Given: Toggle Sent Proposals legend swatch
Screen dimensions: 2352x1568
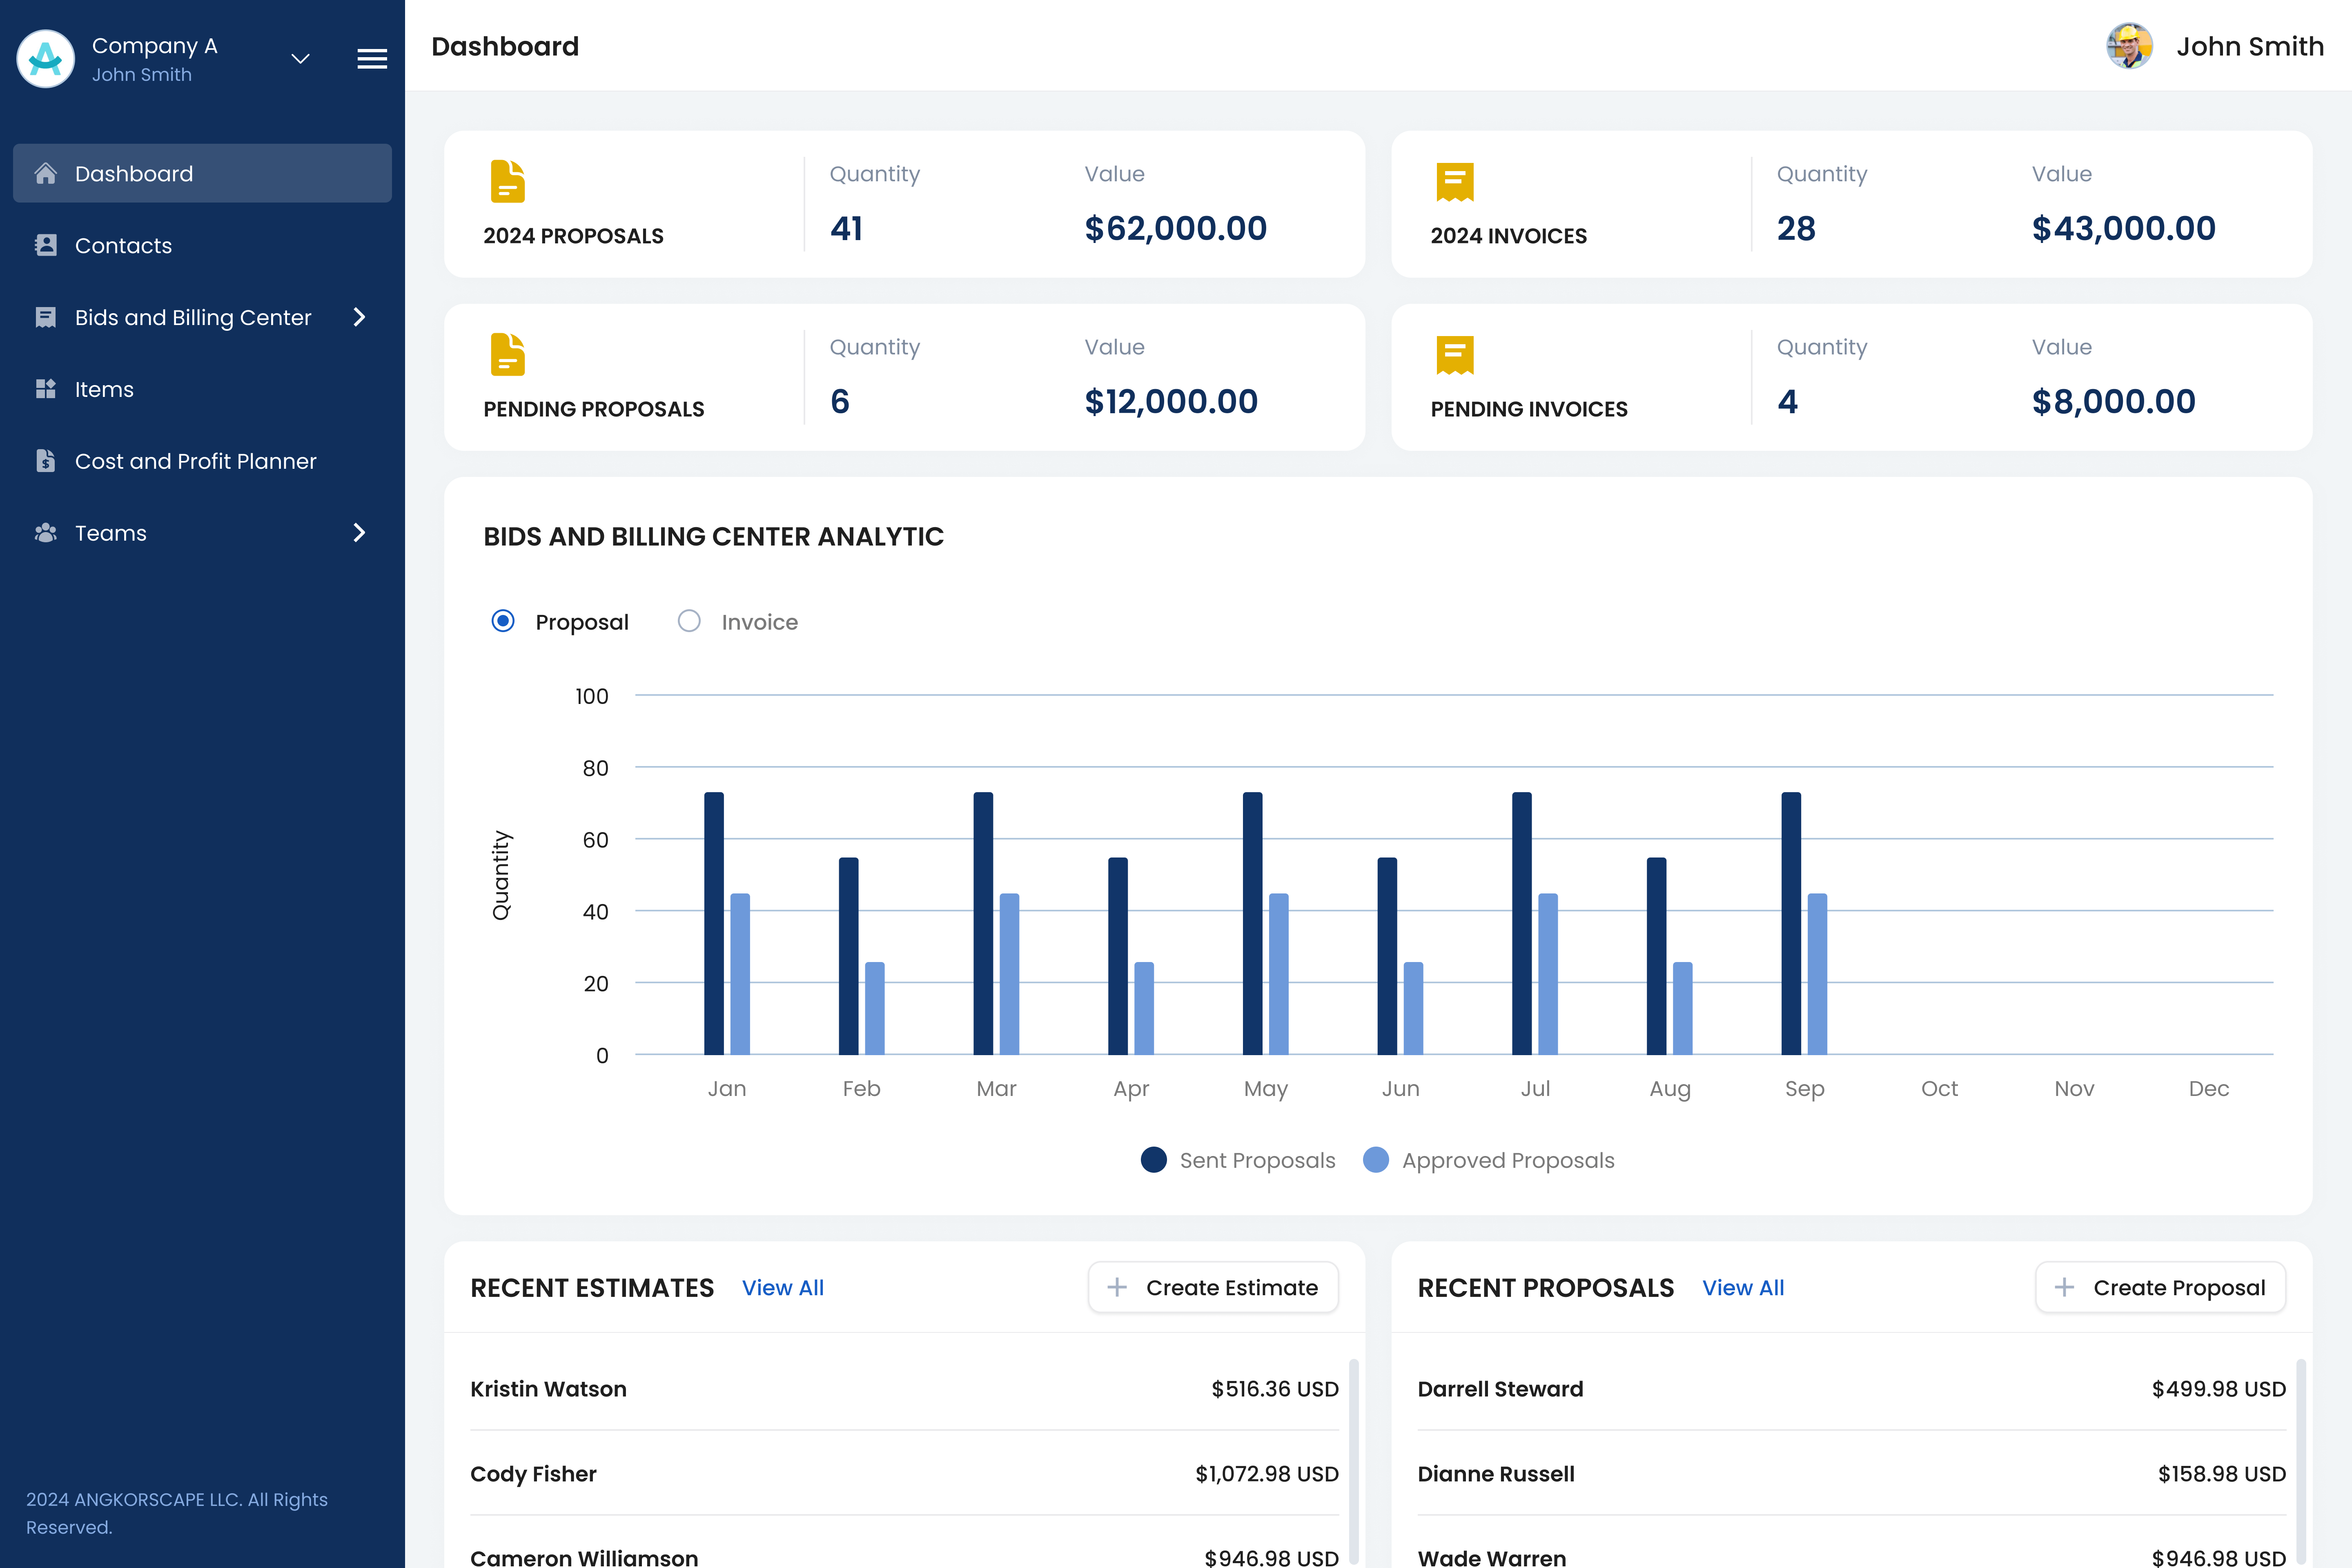Looking at the screenshot, I should pyautogui.click(x=1153, y=1160).
